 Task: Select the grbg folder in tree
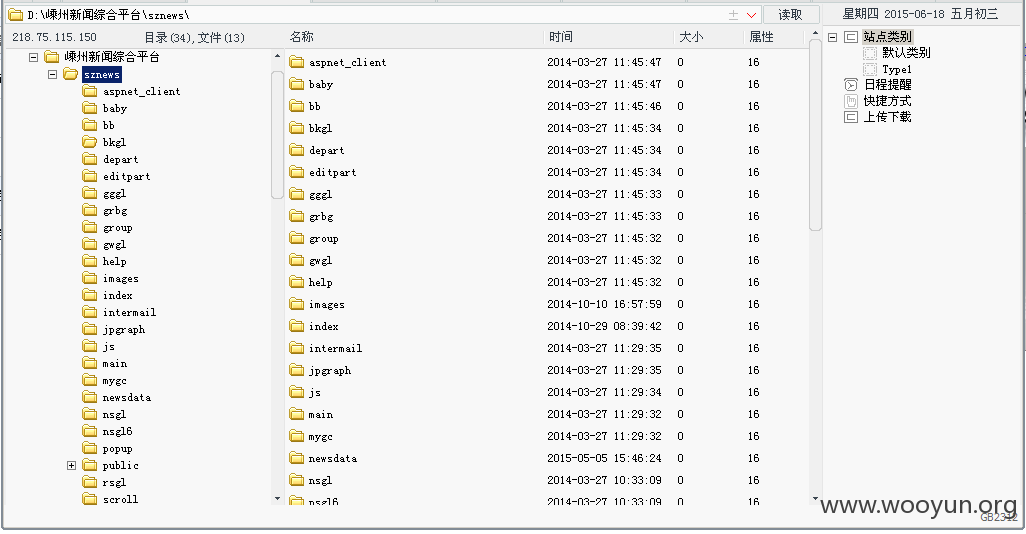115,211
